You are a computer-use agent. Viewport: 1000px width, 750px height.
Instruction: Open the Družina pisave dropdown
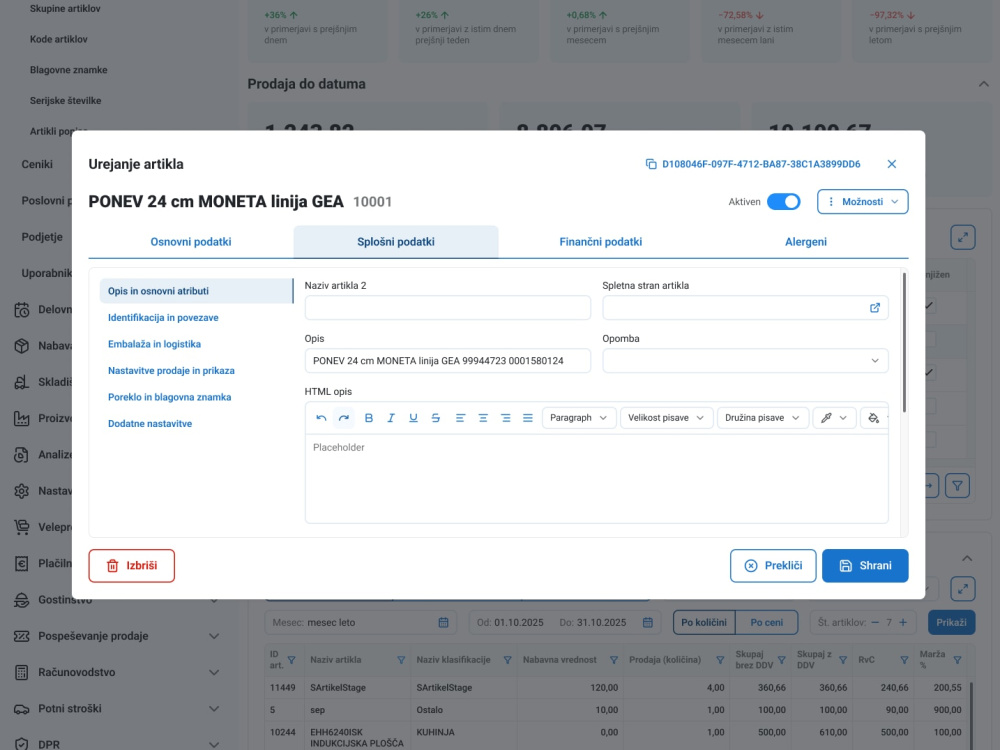pos(763,418)
